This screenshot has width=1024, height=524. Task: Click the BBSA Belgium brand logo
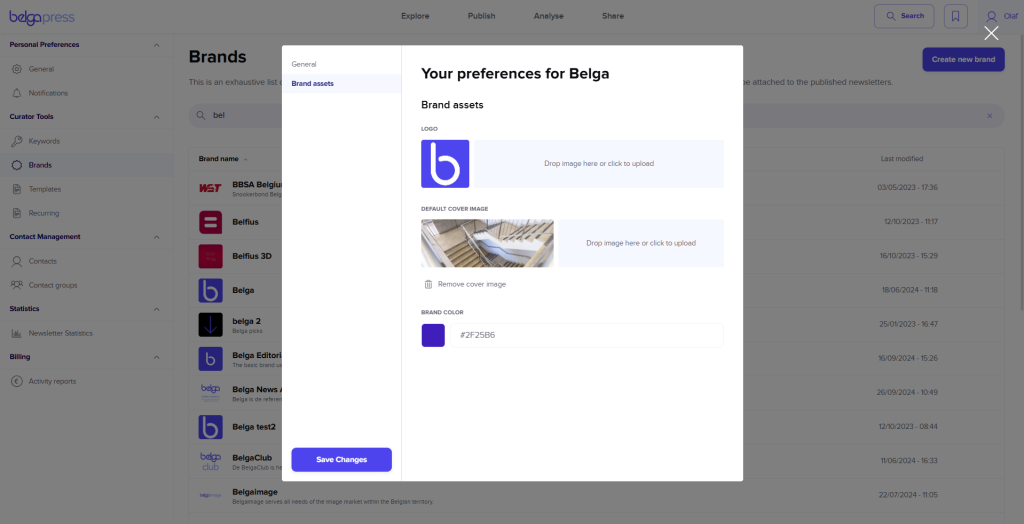tap(210, 188)
